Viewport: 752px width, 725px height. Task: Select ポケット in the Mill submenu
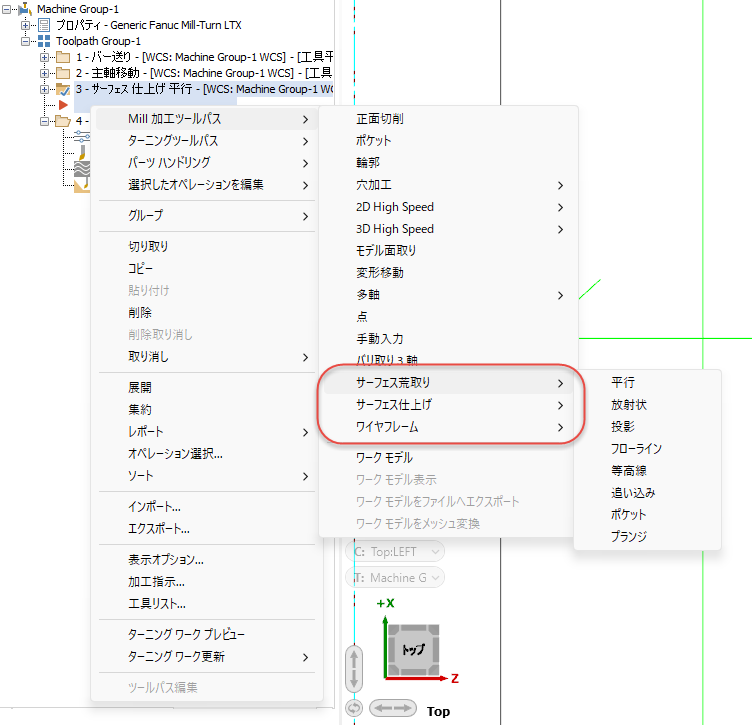(x=448, y=141)
